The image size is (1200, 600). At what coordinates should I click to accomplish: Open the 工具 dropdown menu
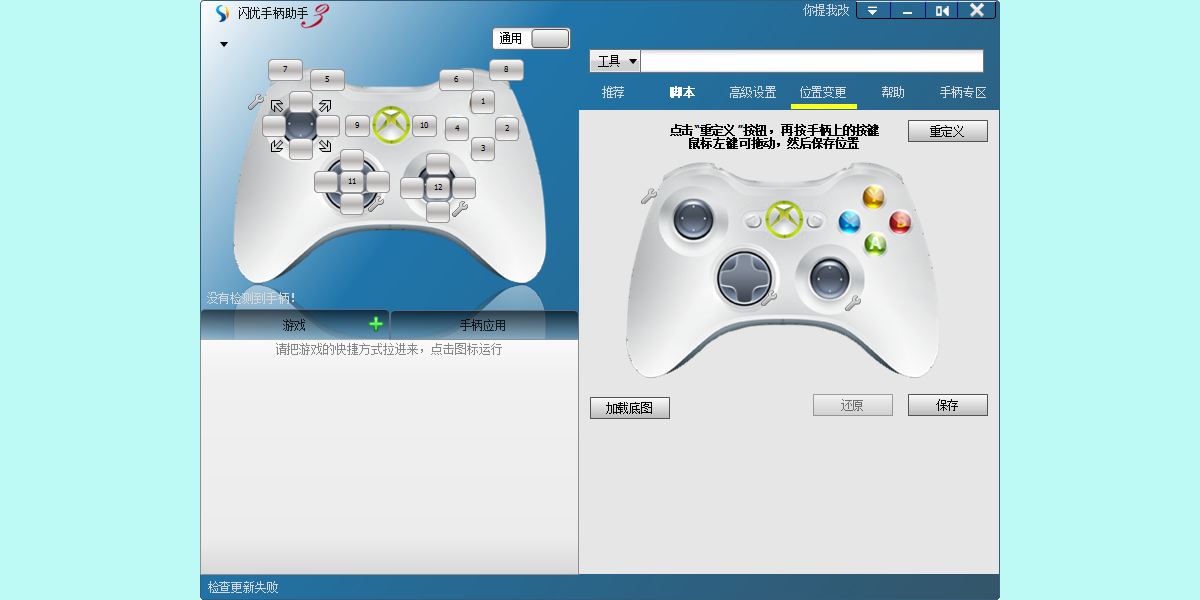(x=614, y=60)
